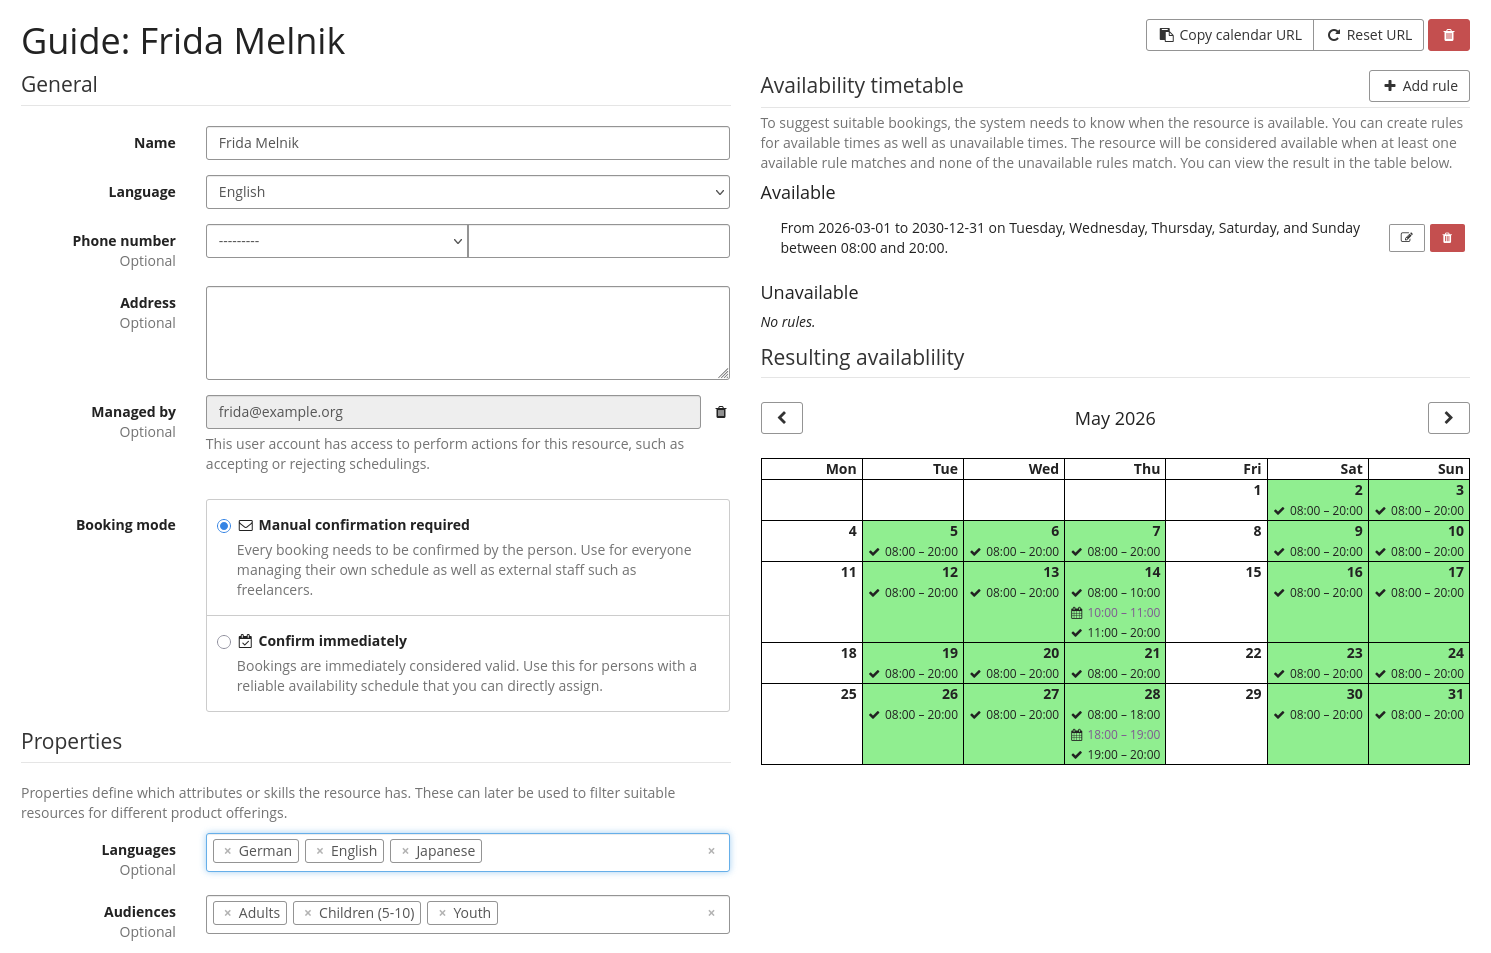1491x953 pixels.
Task: Click into the Address text area
Action: [x=468, y=333]
